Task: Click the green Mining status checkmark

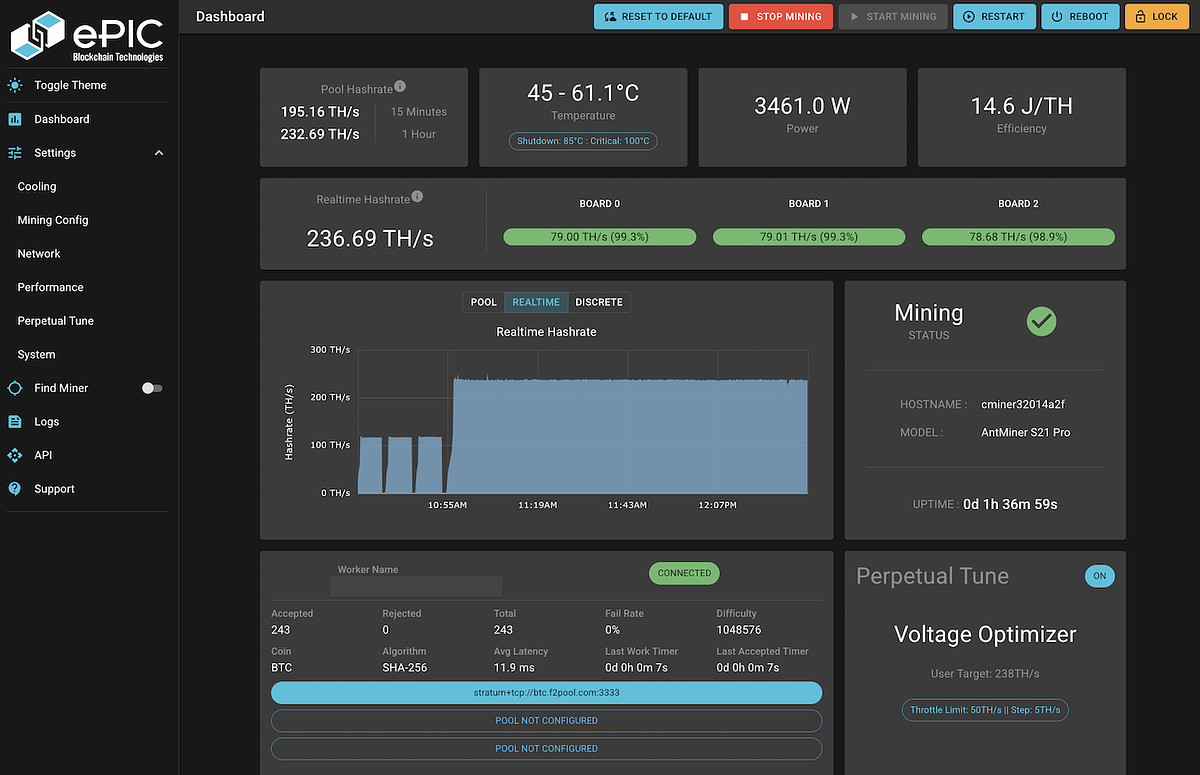Action: pyautogui.click(x=1041, y=321)
